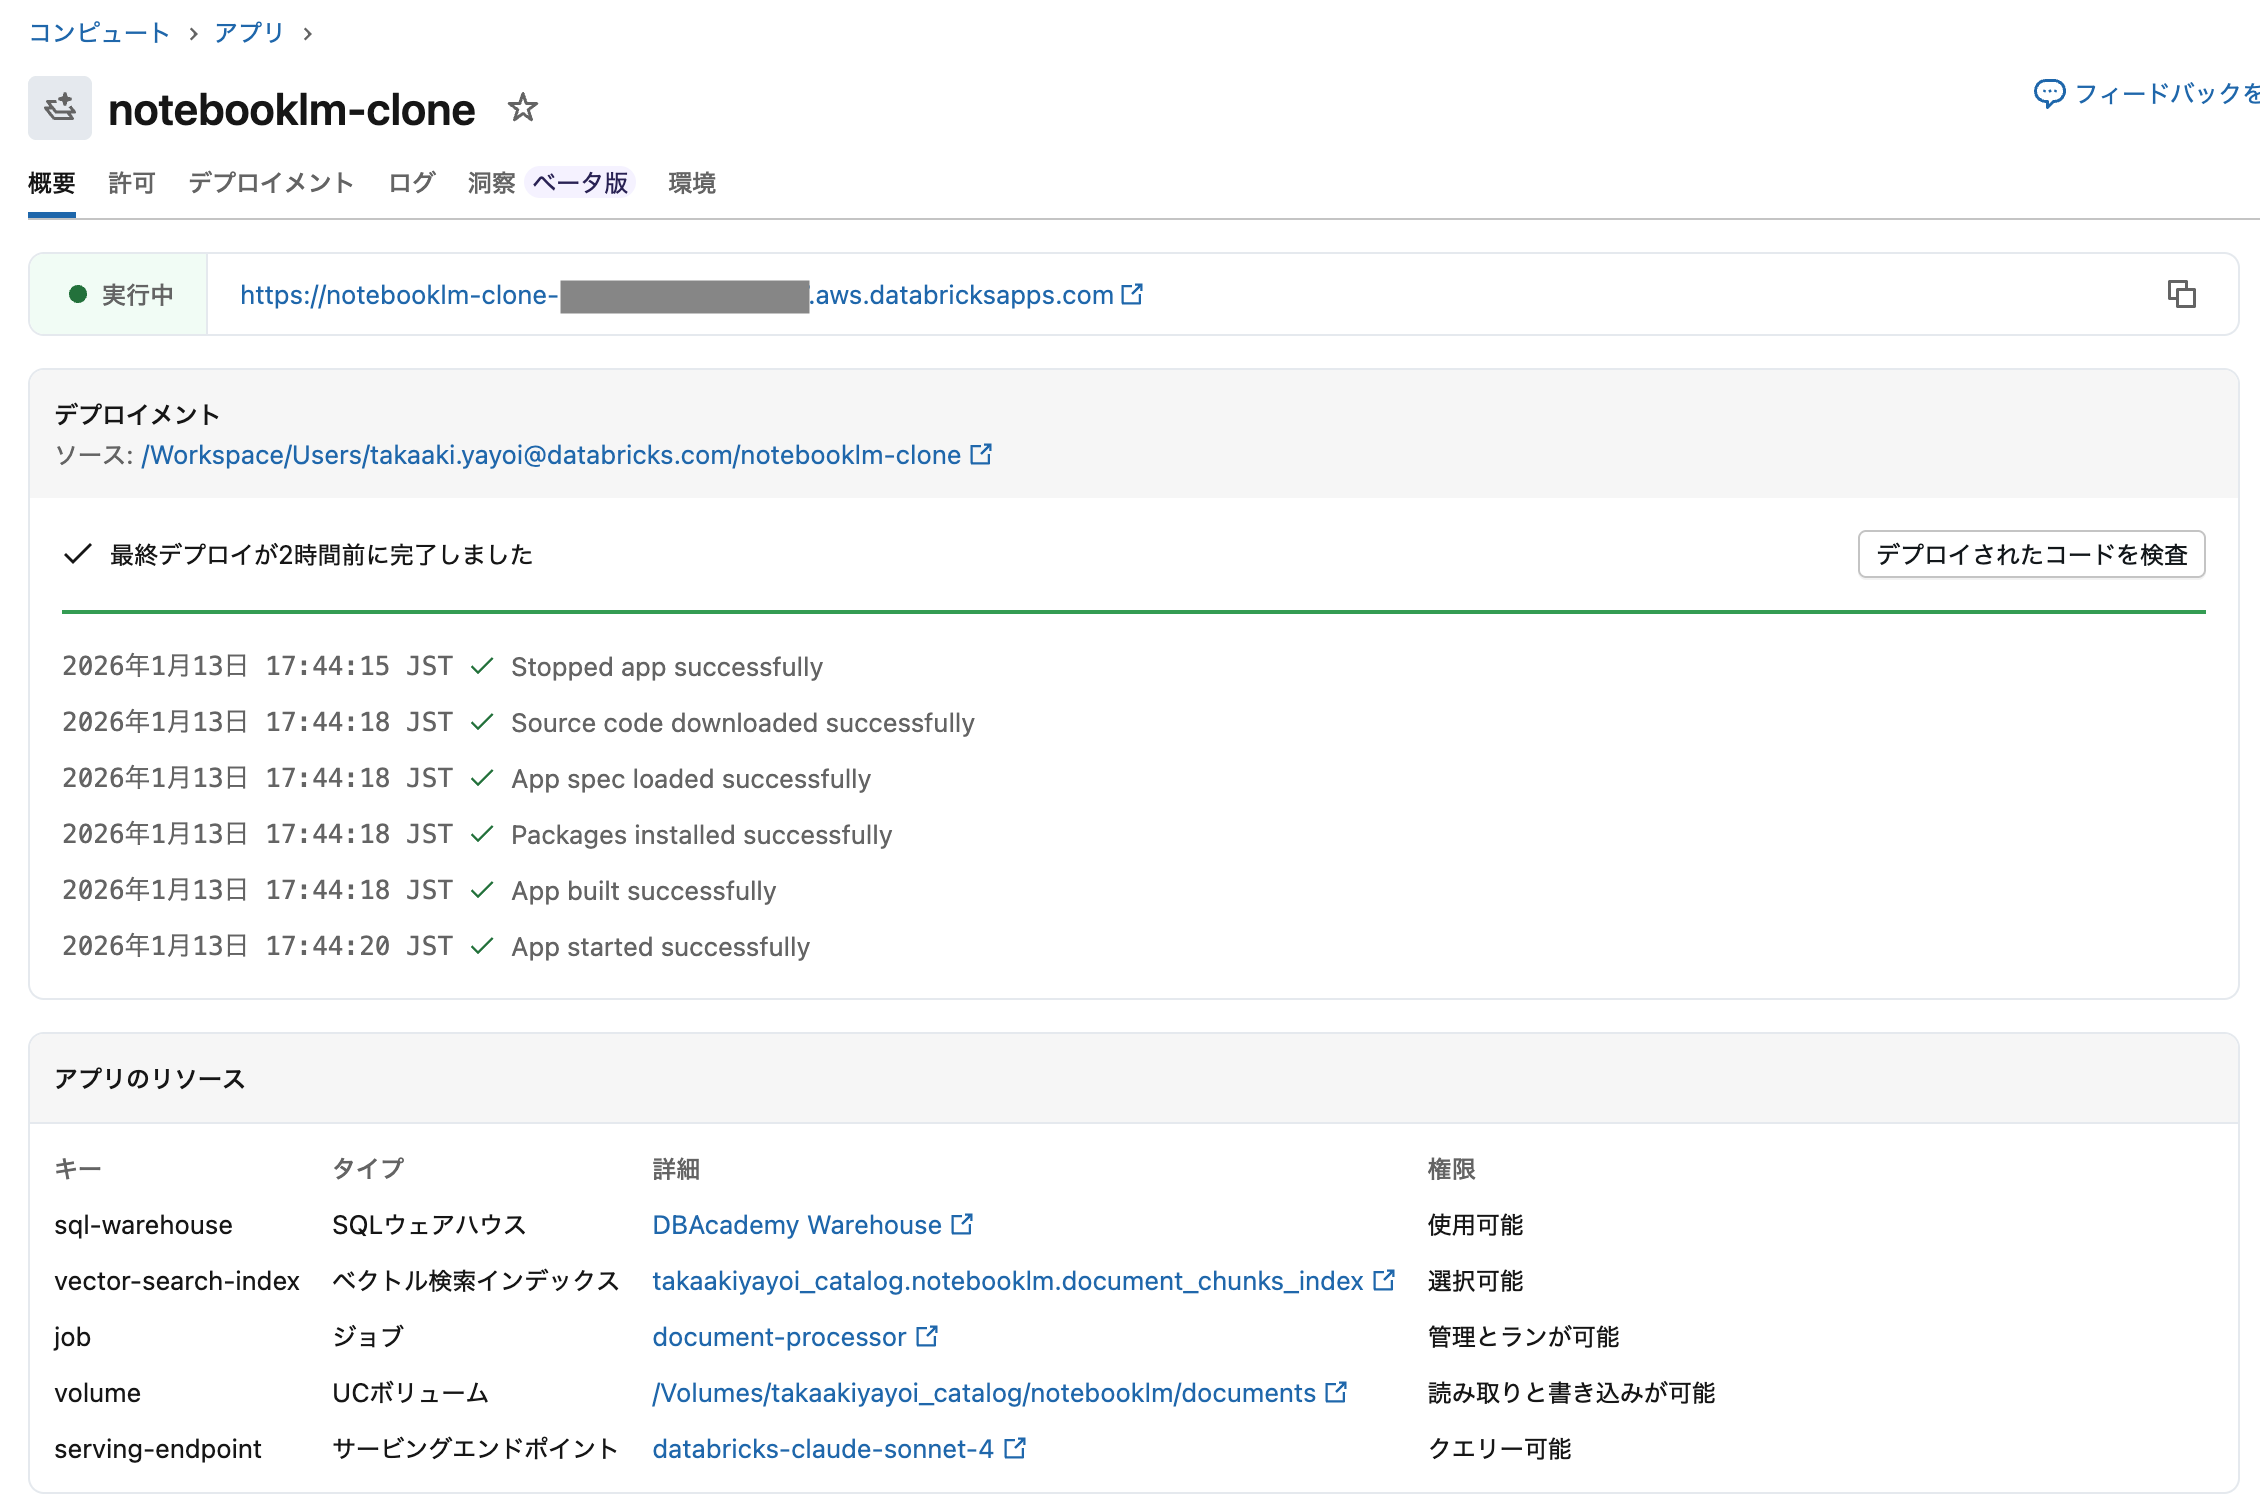The width and height of the screenshot is (2260, 1504).
Task: Click the notebooklm-clone application icon
Action: (59, 107)
